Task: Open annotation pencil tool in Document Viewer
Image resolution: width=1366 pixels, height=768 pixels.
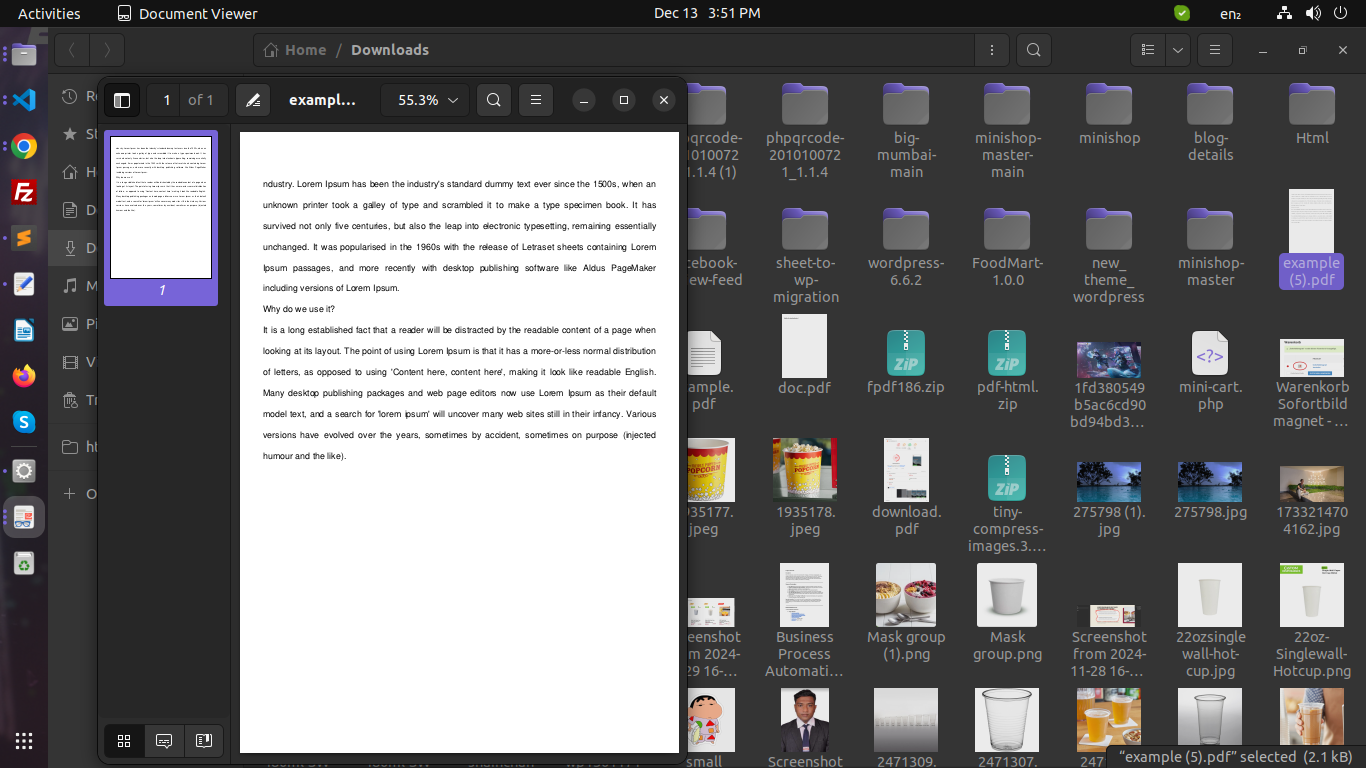Action: (x=253, y=100)
